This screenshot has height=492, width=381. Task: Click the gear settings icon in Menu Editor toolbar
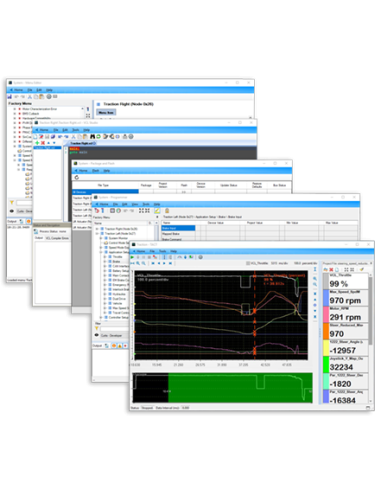point(49,97)
